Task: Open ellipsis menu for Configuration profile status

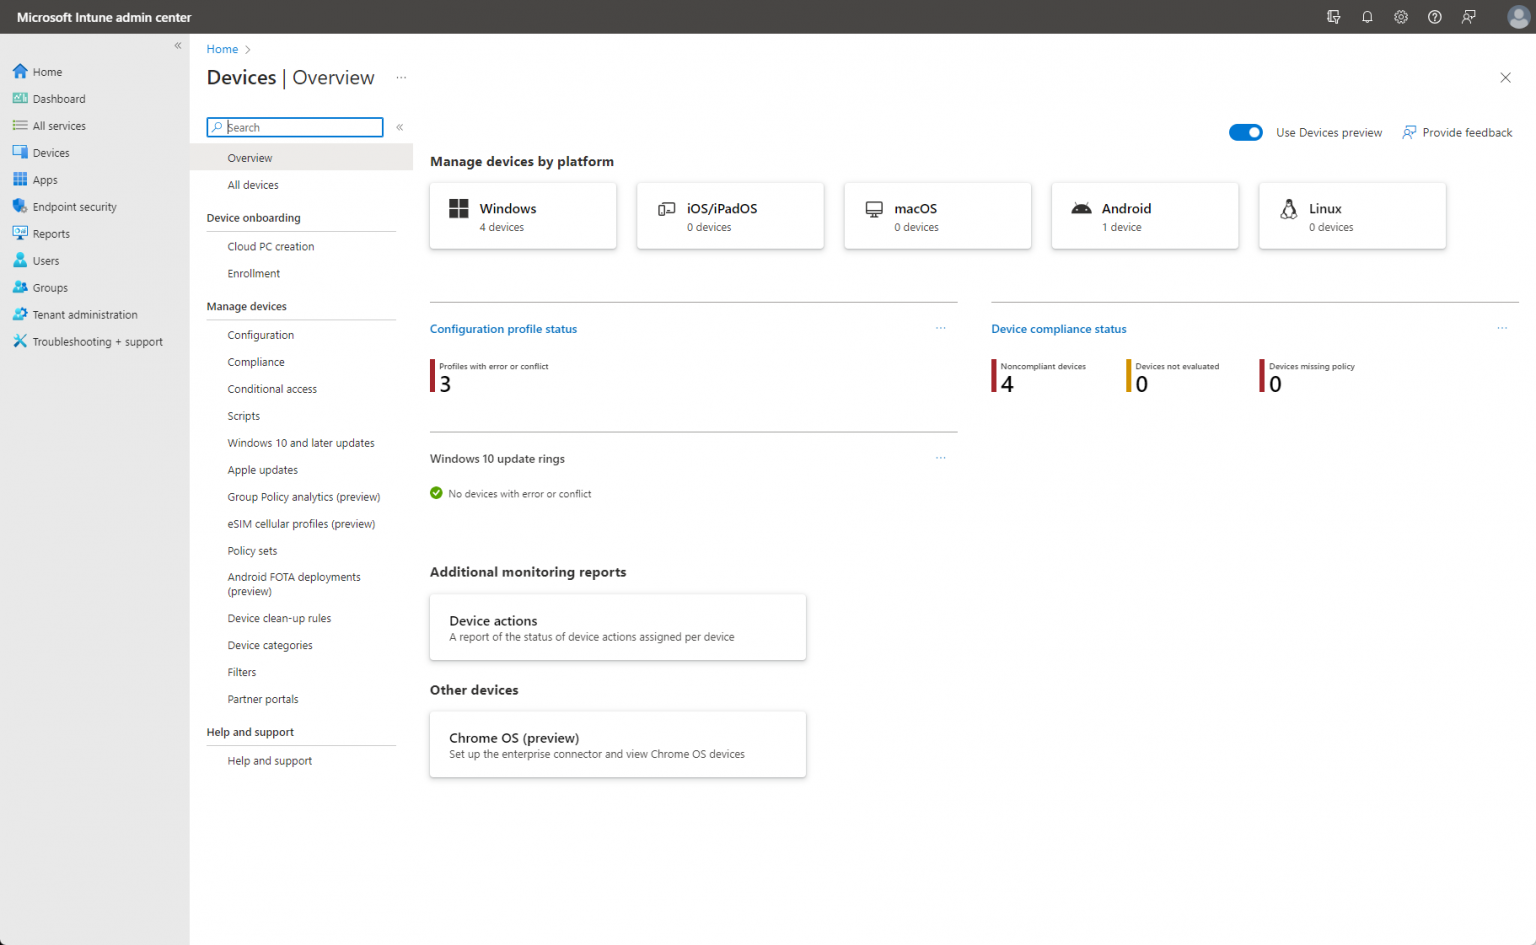Action: click(941, 328)
